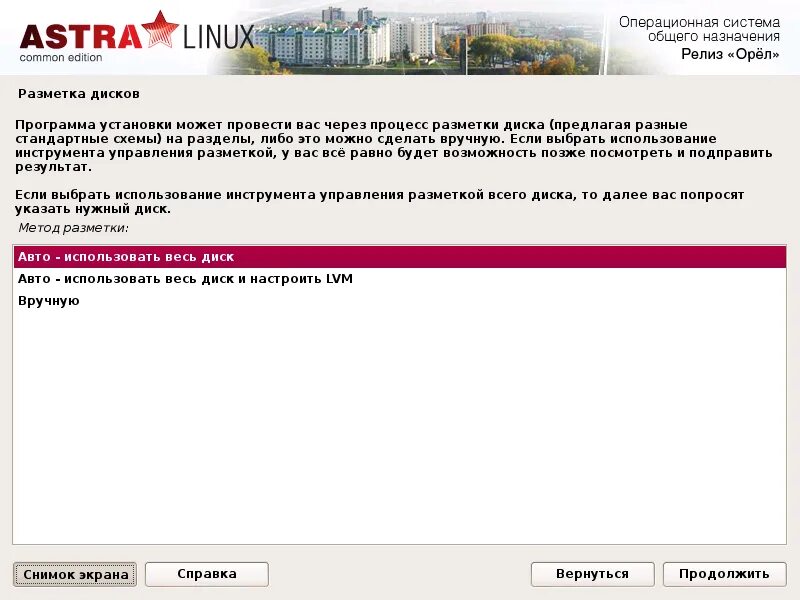The height and width of the screenshot is (600, 800).
Task: Select 'Авто - использовать весь диск' option
Action: (399, 257)
